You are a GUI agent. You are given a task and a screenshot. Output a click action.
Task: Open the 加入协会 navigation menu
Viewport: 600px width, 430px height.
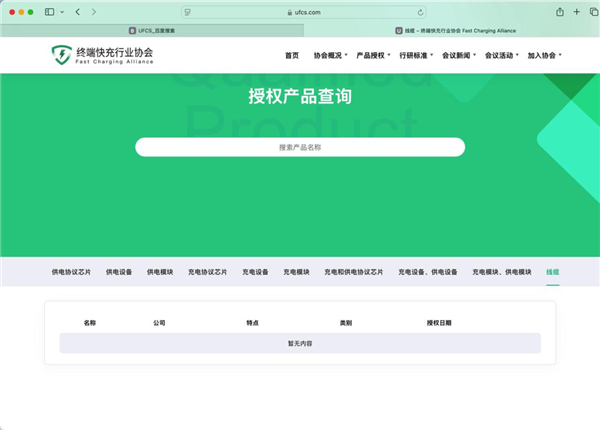pyautogui.click(x=544, y=55)
